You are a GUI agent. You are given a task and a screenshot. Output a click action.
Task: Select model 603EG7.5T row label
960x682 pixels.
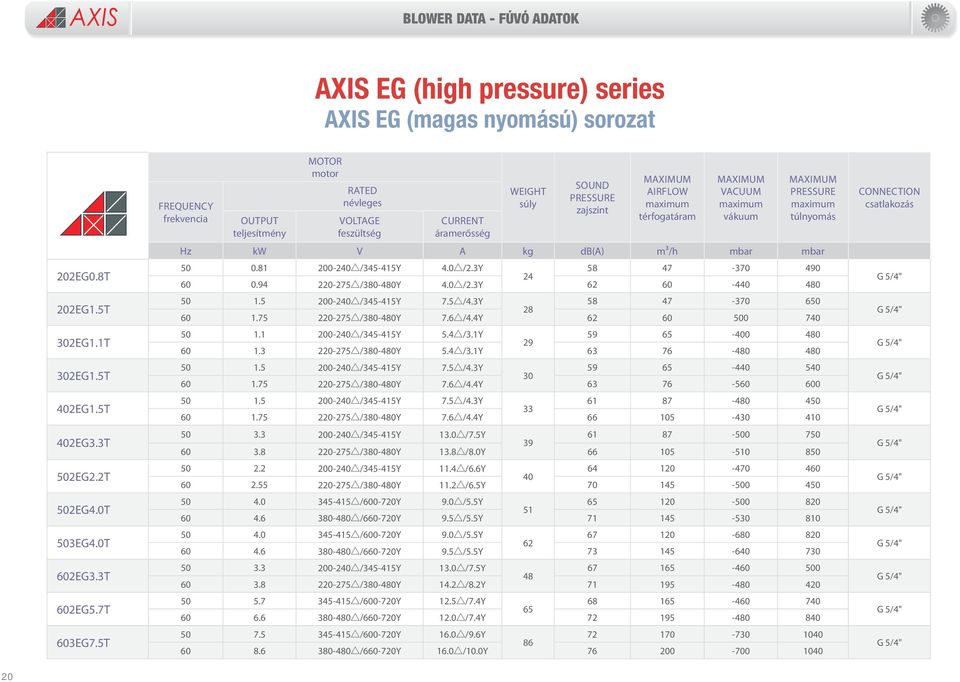tap(83, 643)
